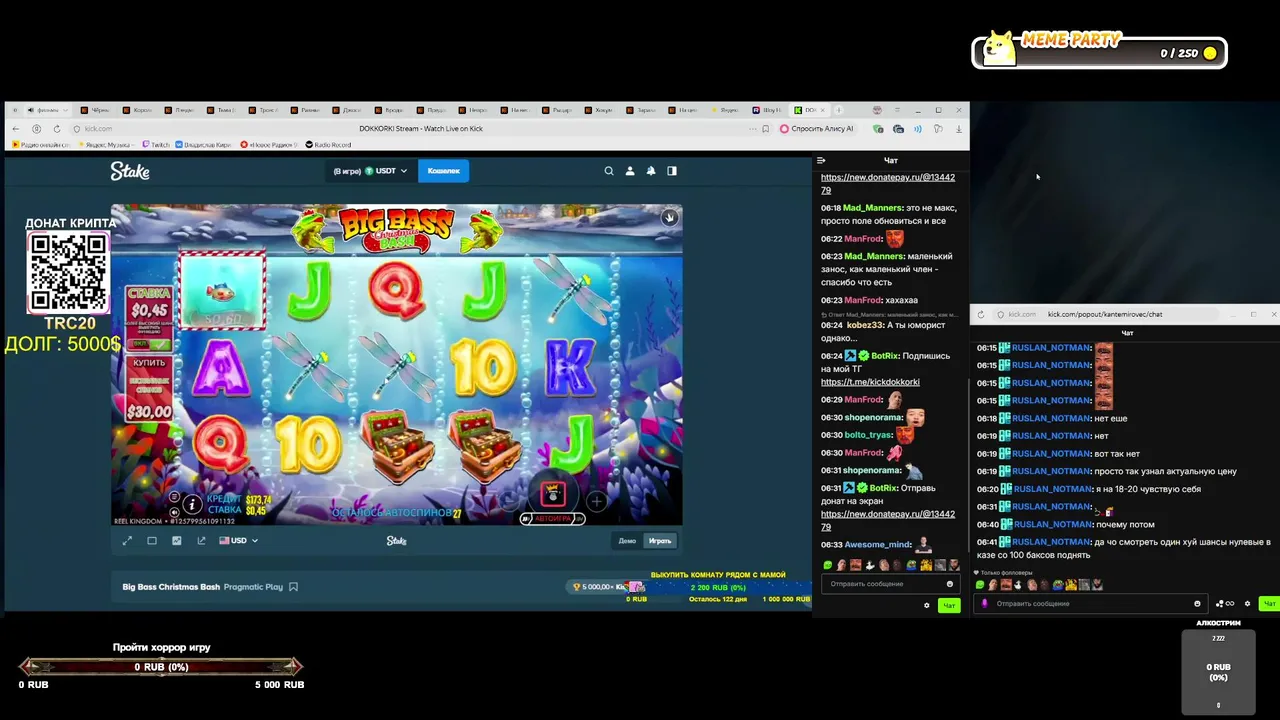Click username kobez33 in chat
The image size is (1280, 720).
click(865, 325)
